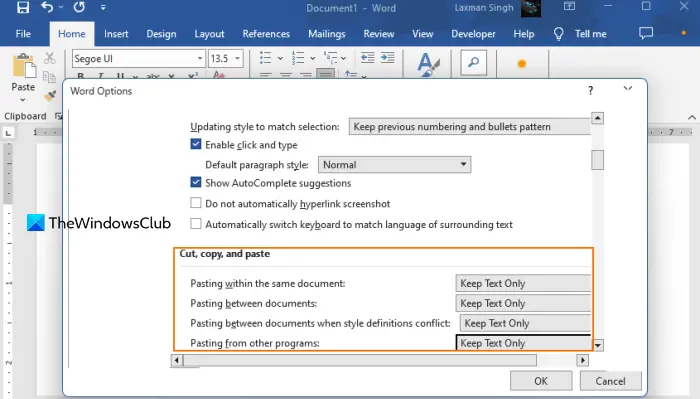Click the Bullets list icon
700x399 pixels.
coord(266,58)
